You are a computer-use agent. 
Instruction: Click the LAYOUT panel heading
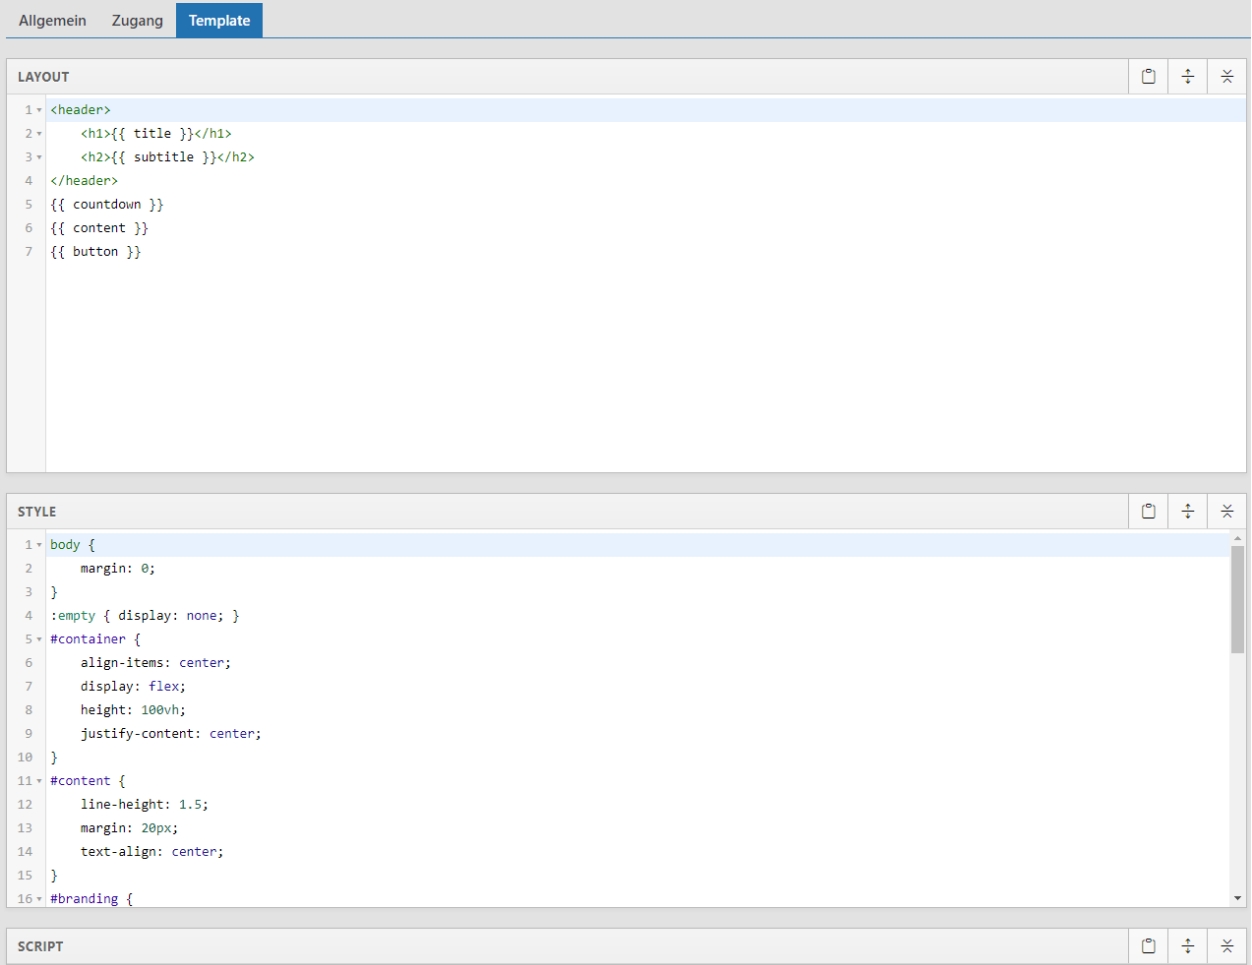43,77
